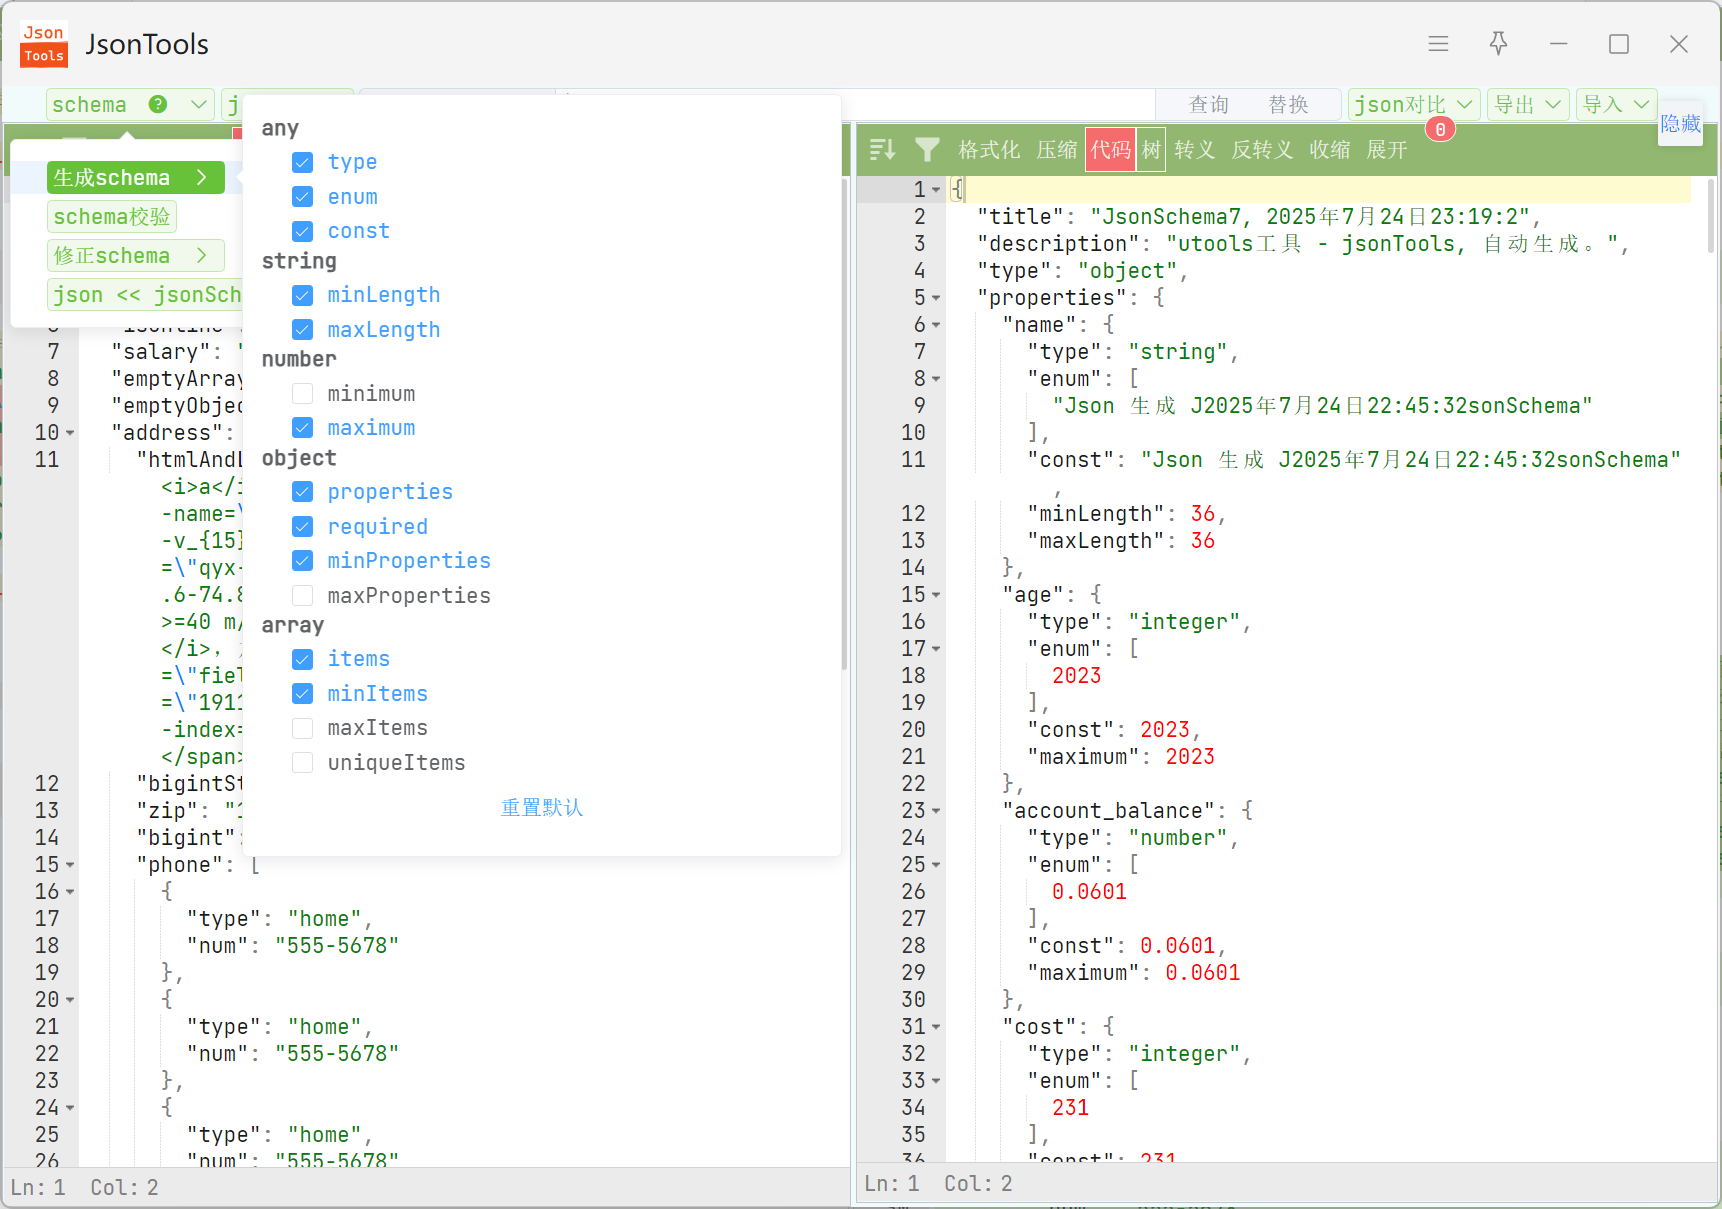This screenshot has height=1209, width=1722.
Task: Click the JsonTools app logo
Action: 44,44
